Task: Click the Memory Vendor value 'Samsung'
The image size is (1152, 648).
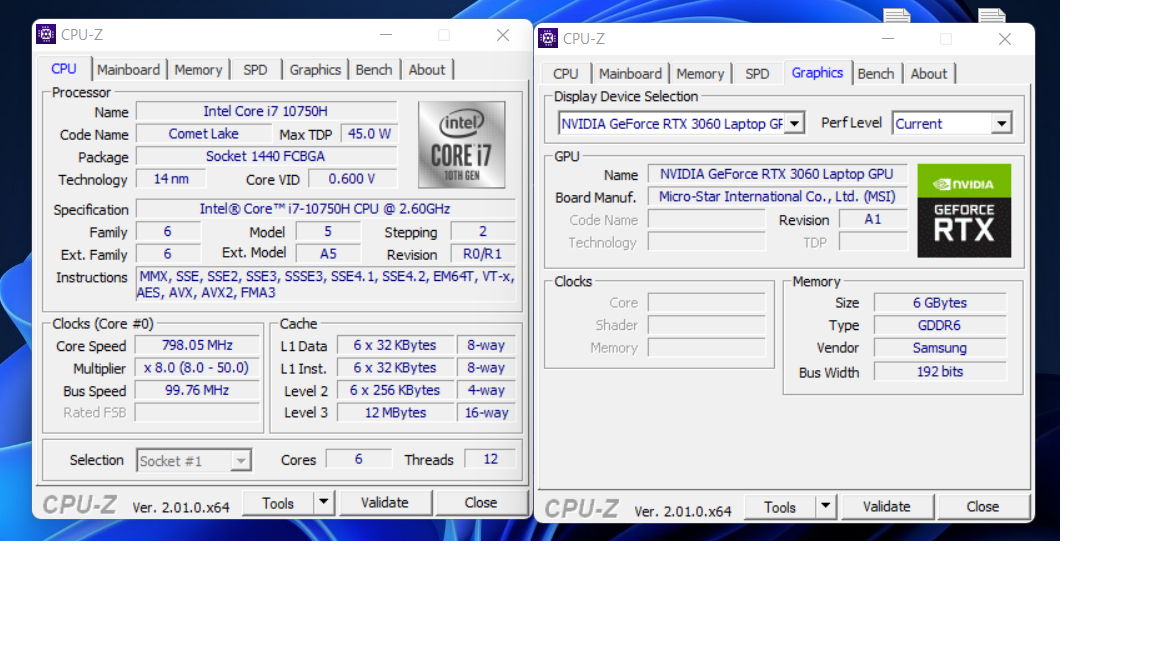Action: tap(940, 348)
